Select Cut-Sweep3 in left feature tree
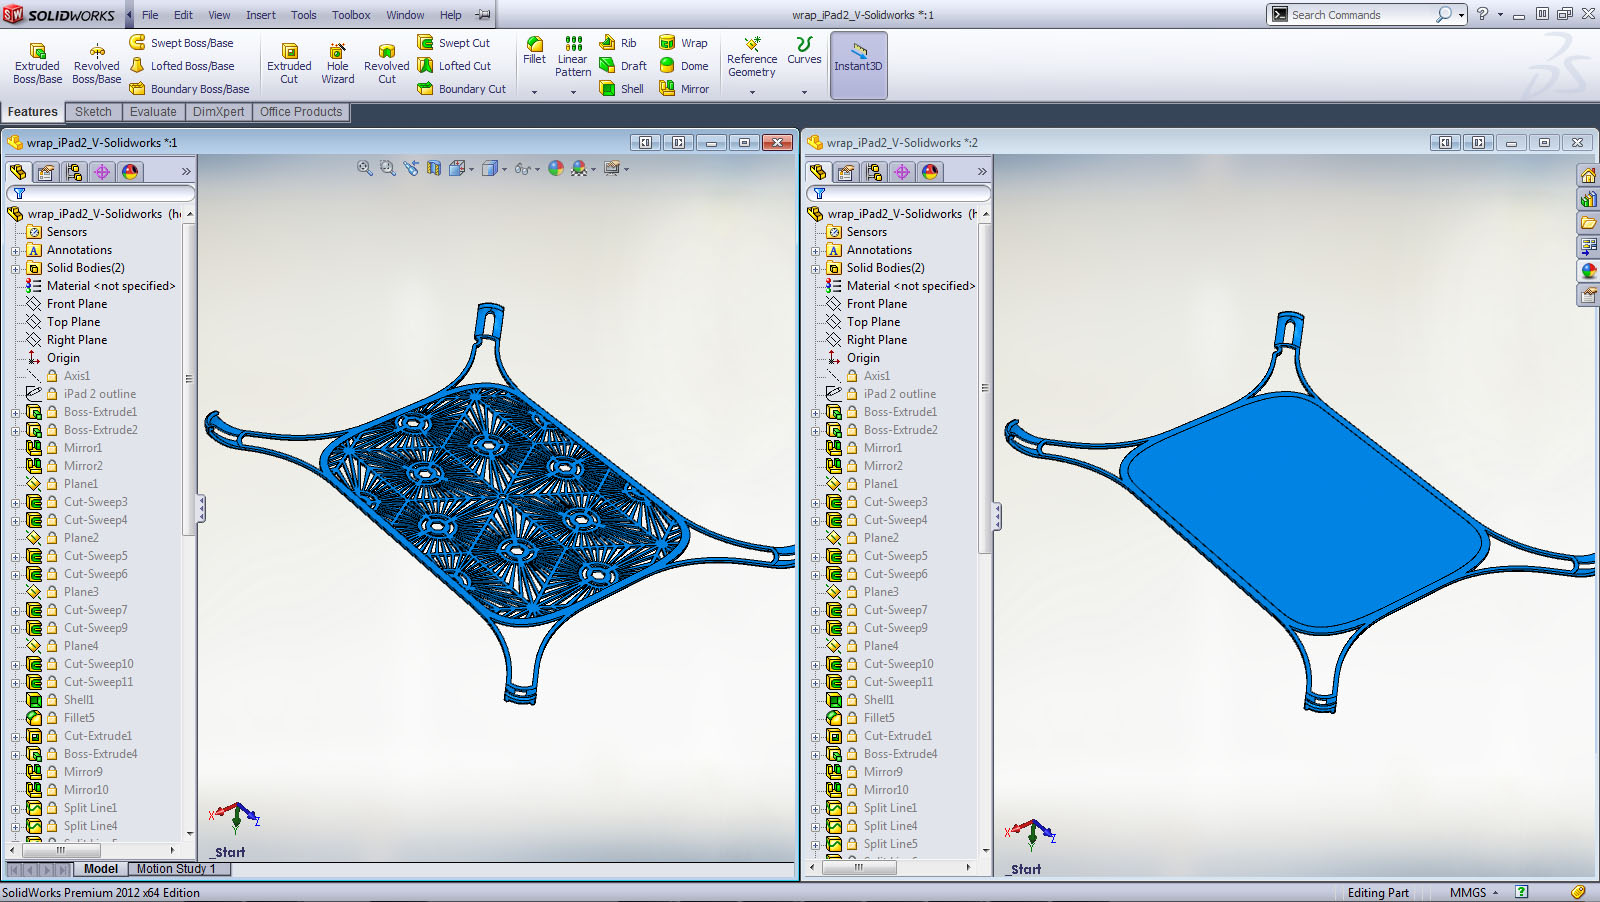This screenshot has height=902, width=1600. coord(95,502)
